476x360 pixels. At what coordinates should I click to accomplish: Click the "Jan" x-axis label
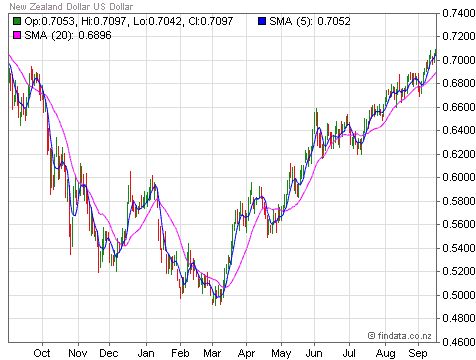[x=146, y=353]
